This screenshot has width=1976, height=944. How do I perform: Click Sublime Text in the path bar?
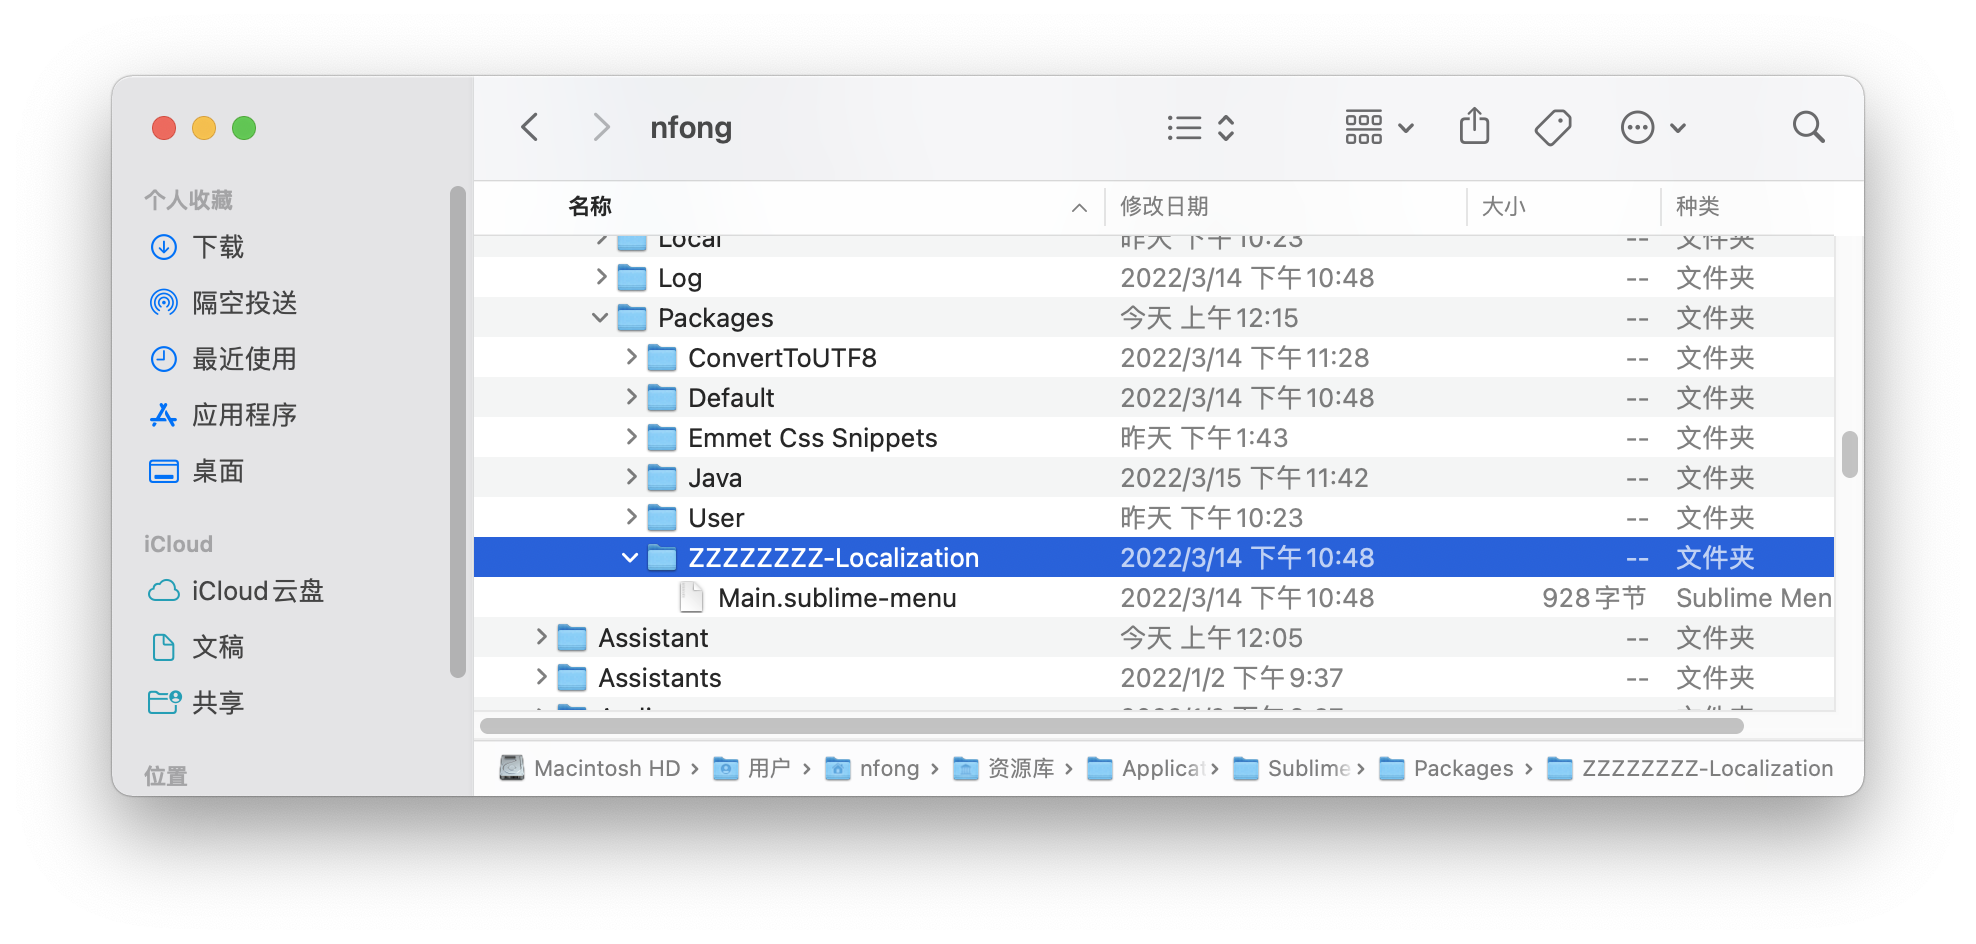1292,768
